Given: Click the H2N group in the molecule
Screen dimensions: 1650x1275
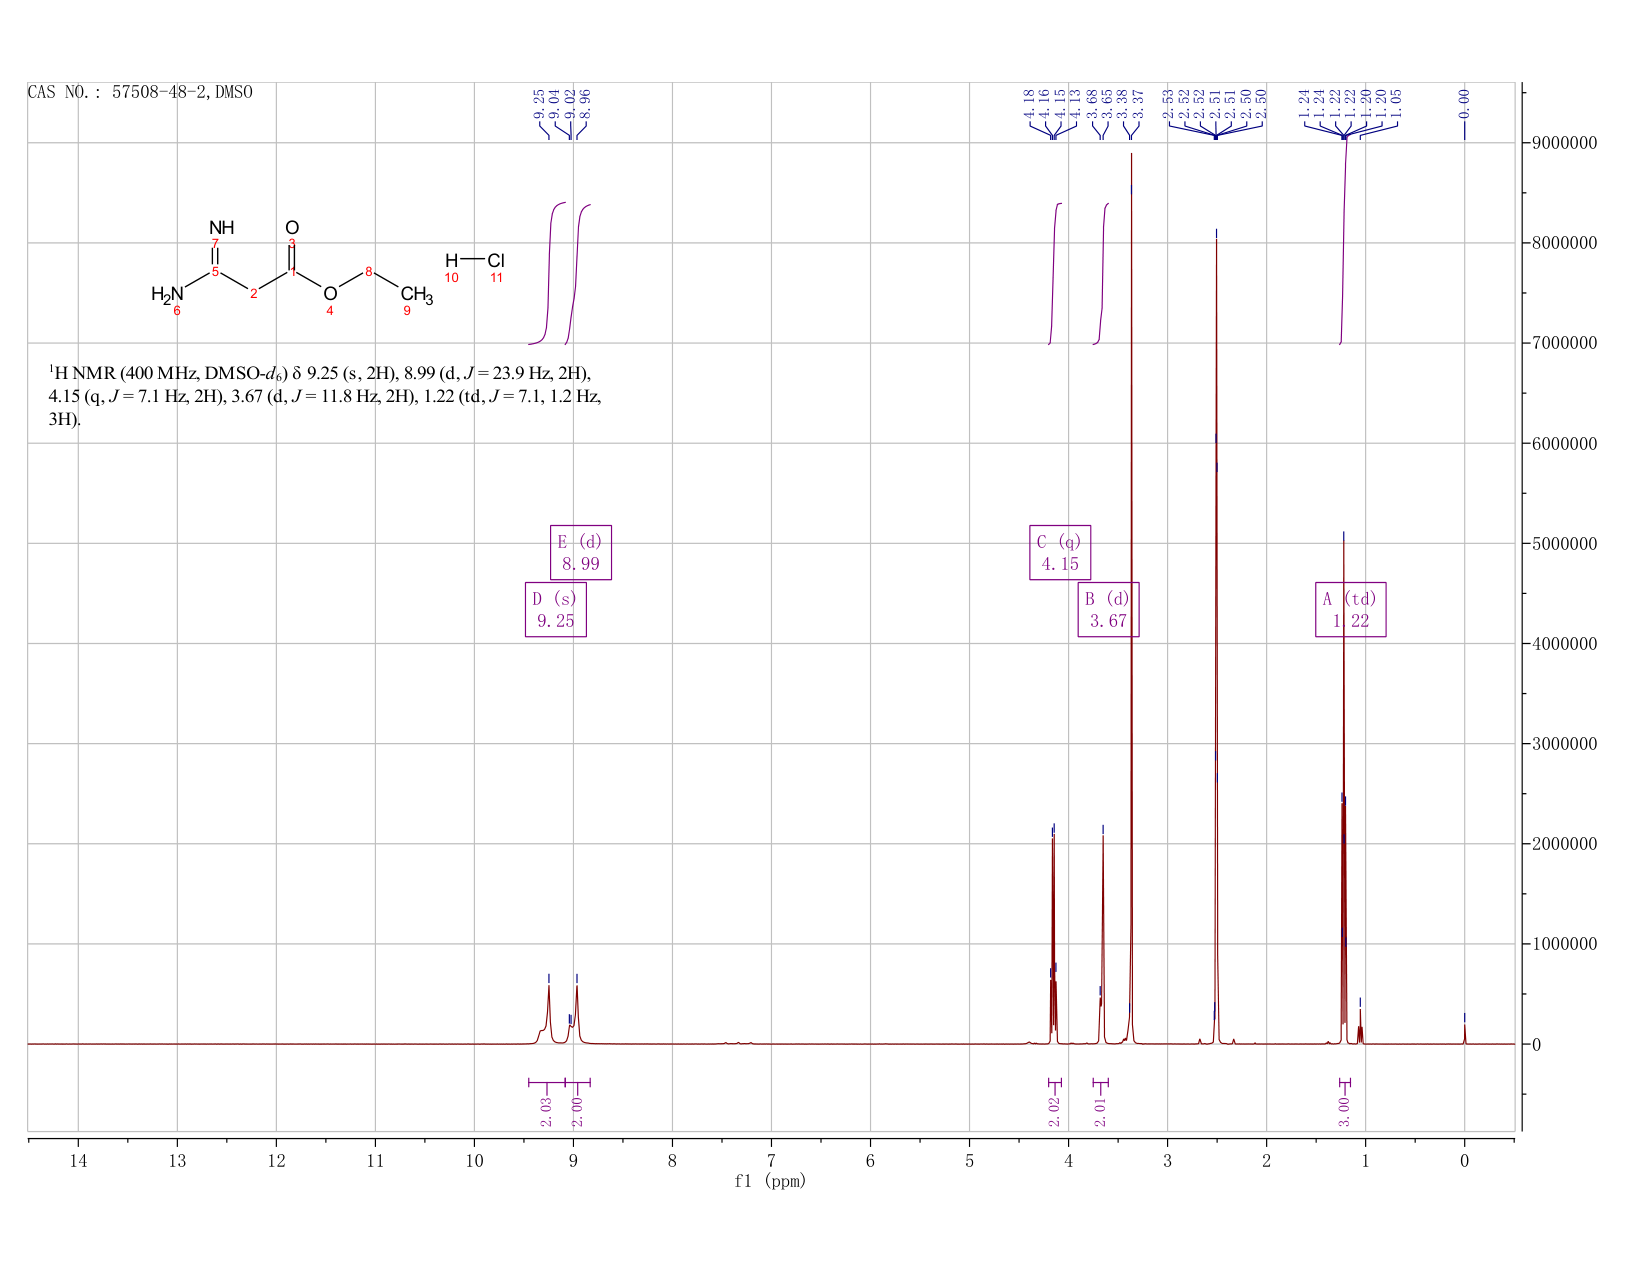Looking at the screenshot, I should coord(167,294).
